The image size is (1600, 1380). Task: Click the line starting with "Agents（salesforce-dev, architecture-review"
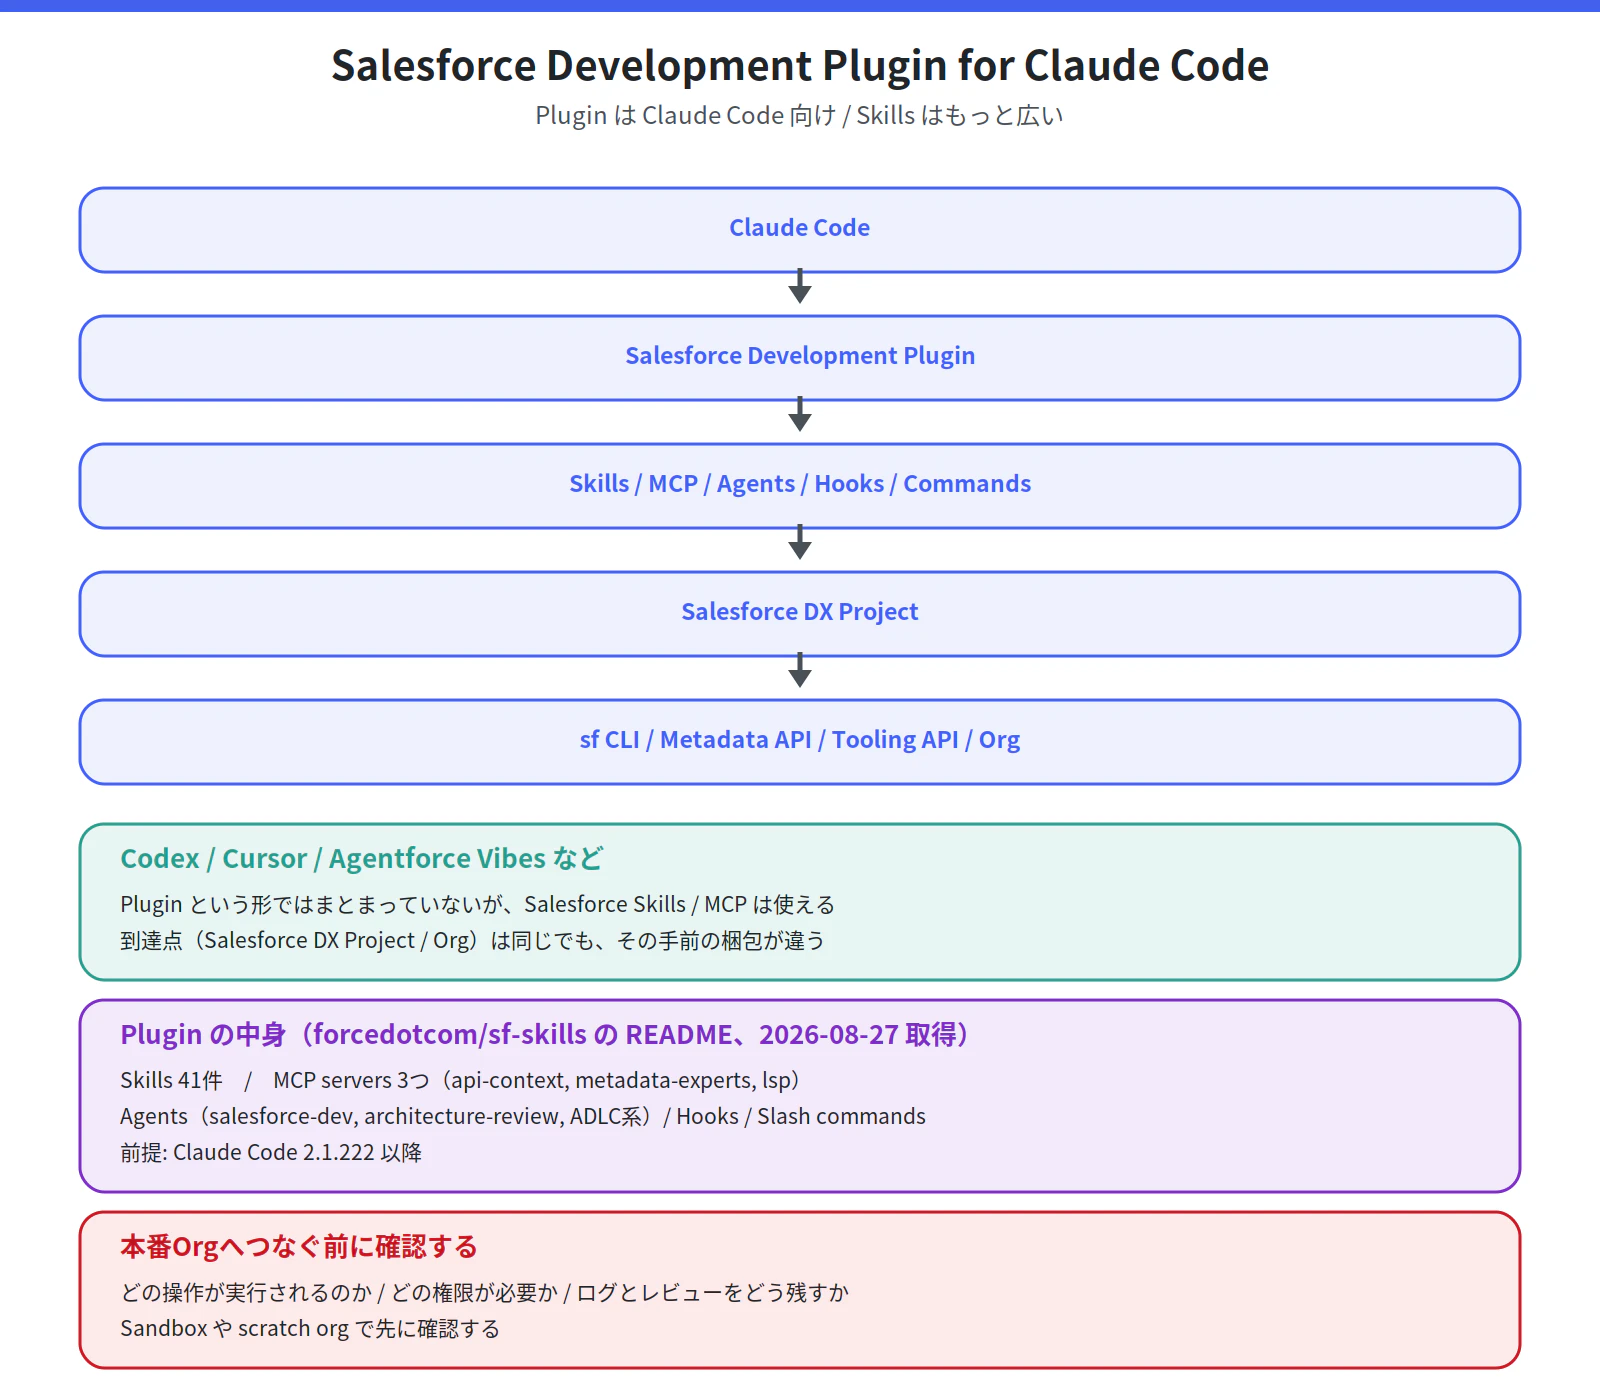pos(523,1117)
